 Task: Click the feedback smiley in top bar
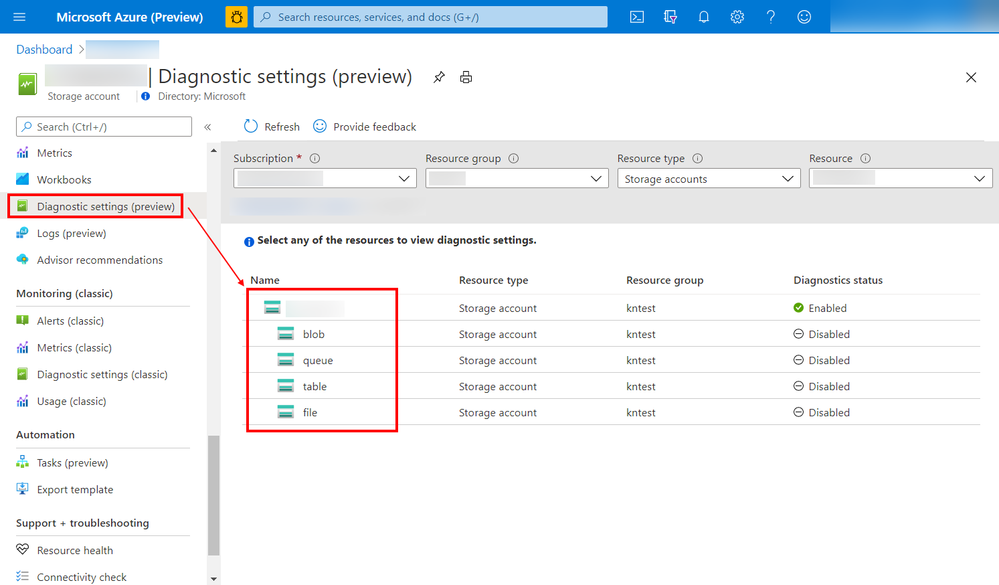[x=804, y=17]
